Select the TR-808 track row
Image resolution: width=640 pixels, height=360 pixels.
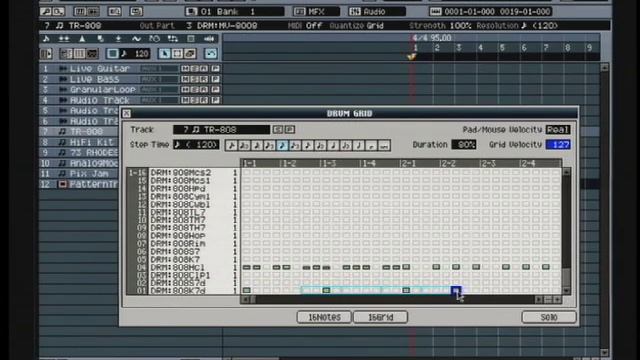80,131
